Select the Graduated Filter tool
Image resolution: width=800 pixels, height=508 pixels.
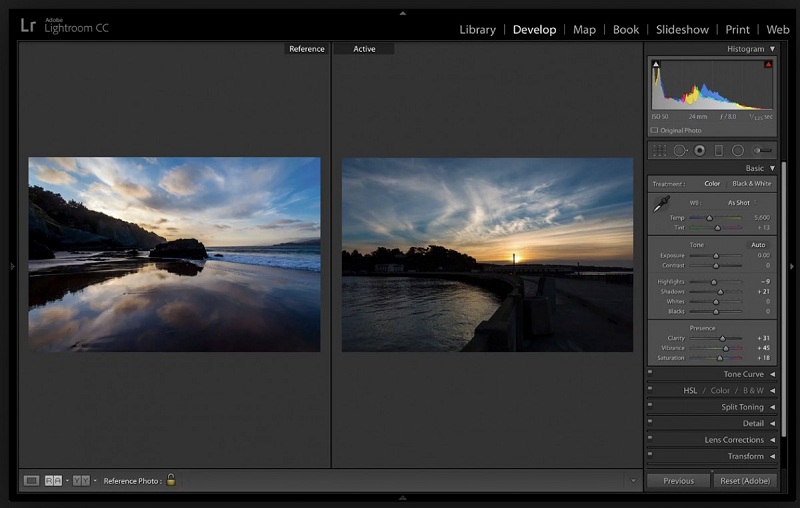click(x=718, y=150)
